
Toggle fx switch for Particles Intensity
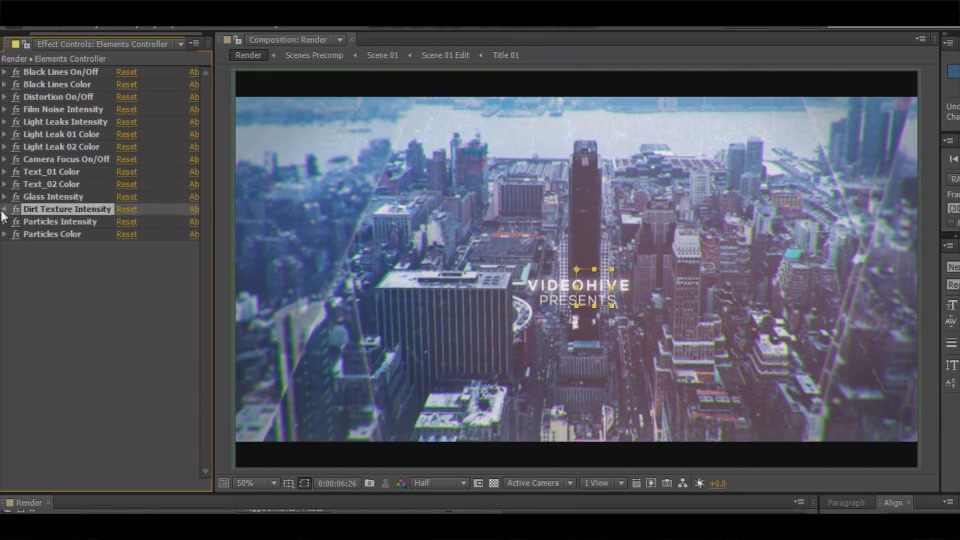click(x=16, y=222)
